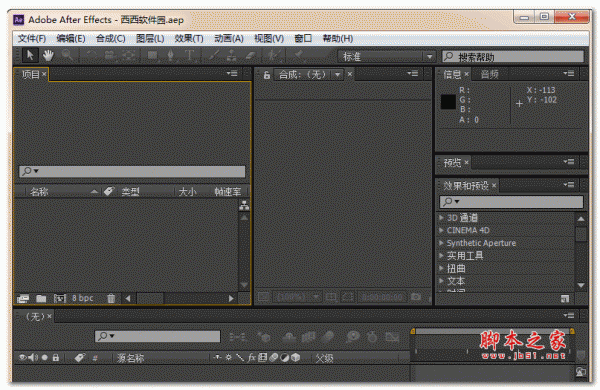
Task: Click the black color swatch in Info panel
Action: pos(448,102)
